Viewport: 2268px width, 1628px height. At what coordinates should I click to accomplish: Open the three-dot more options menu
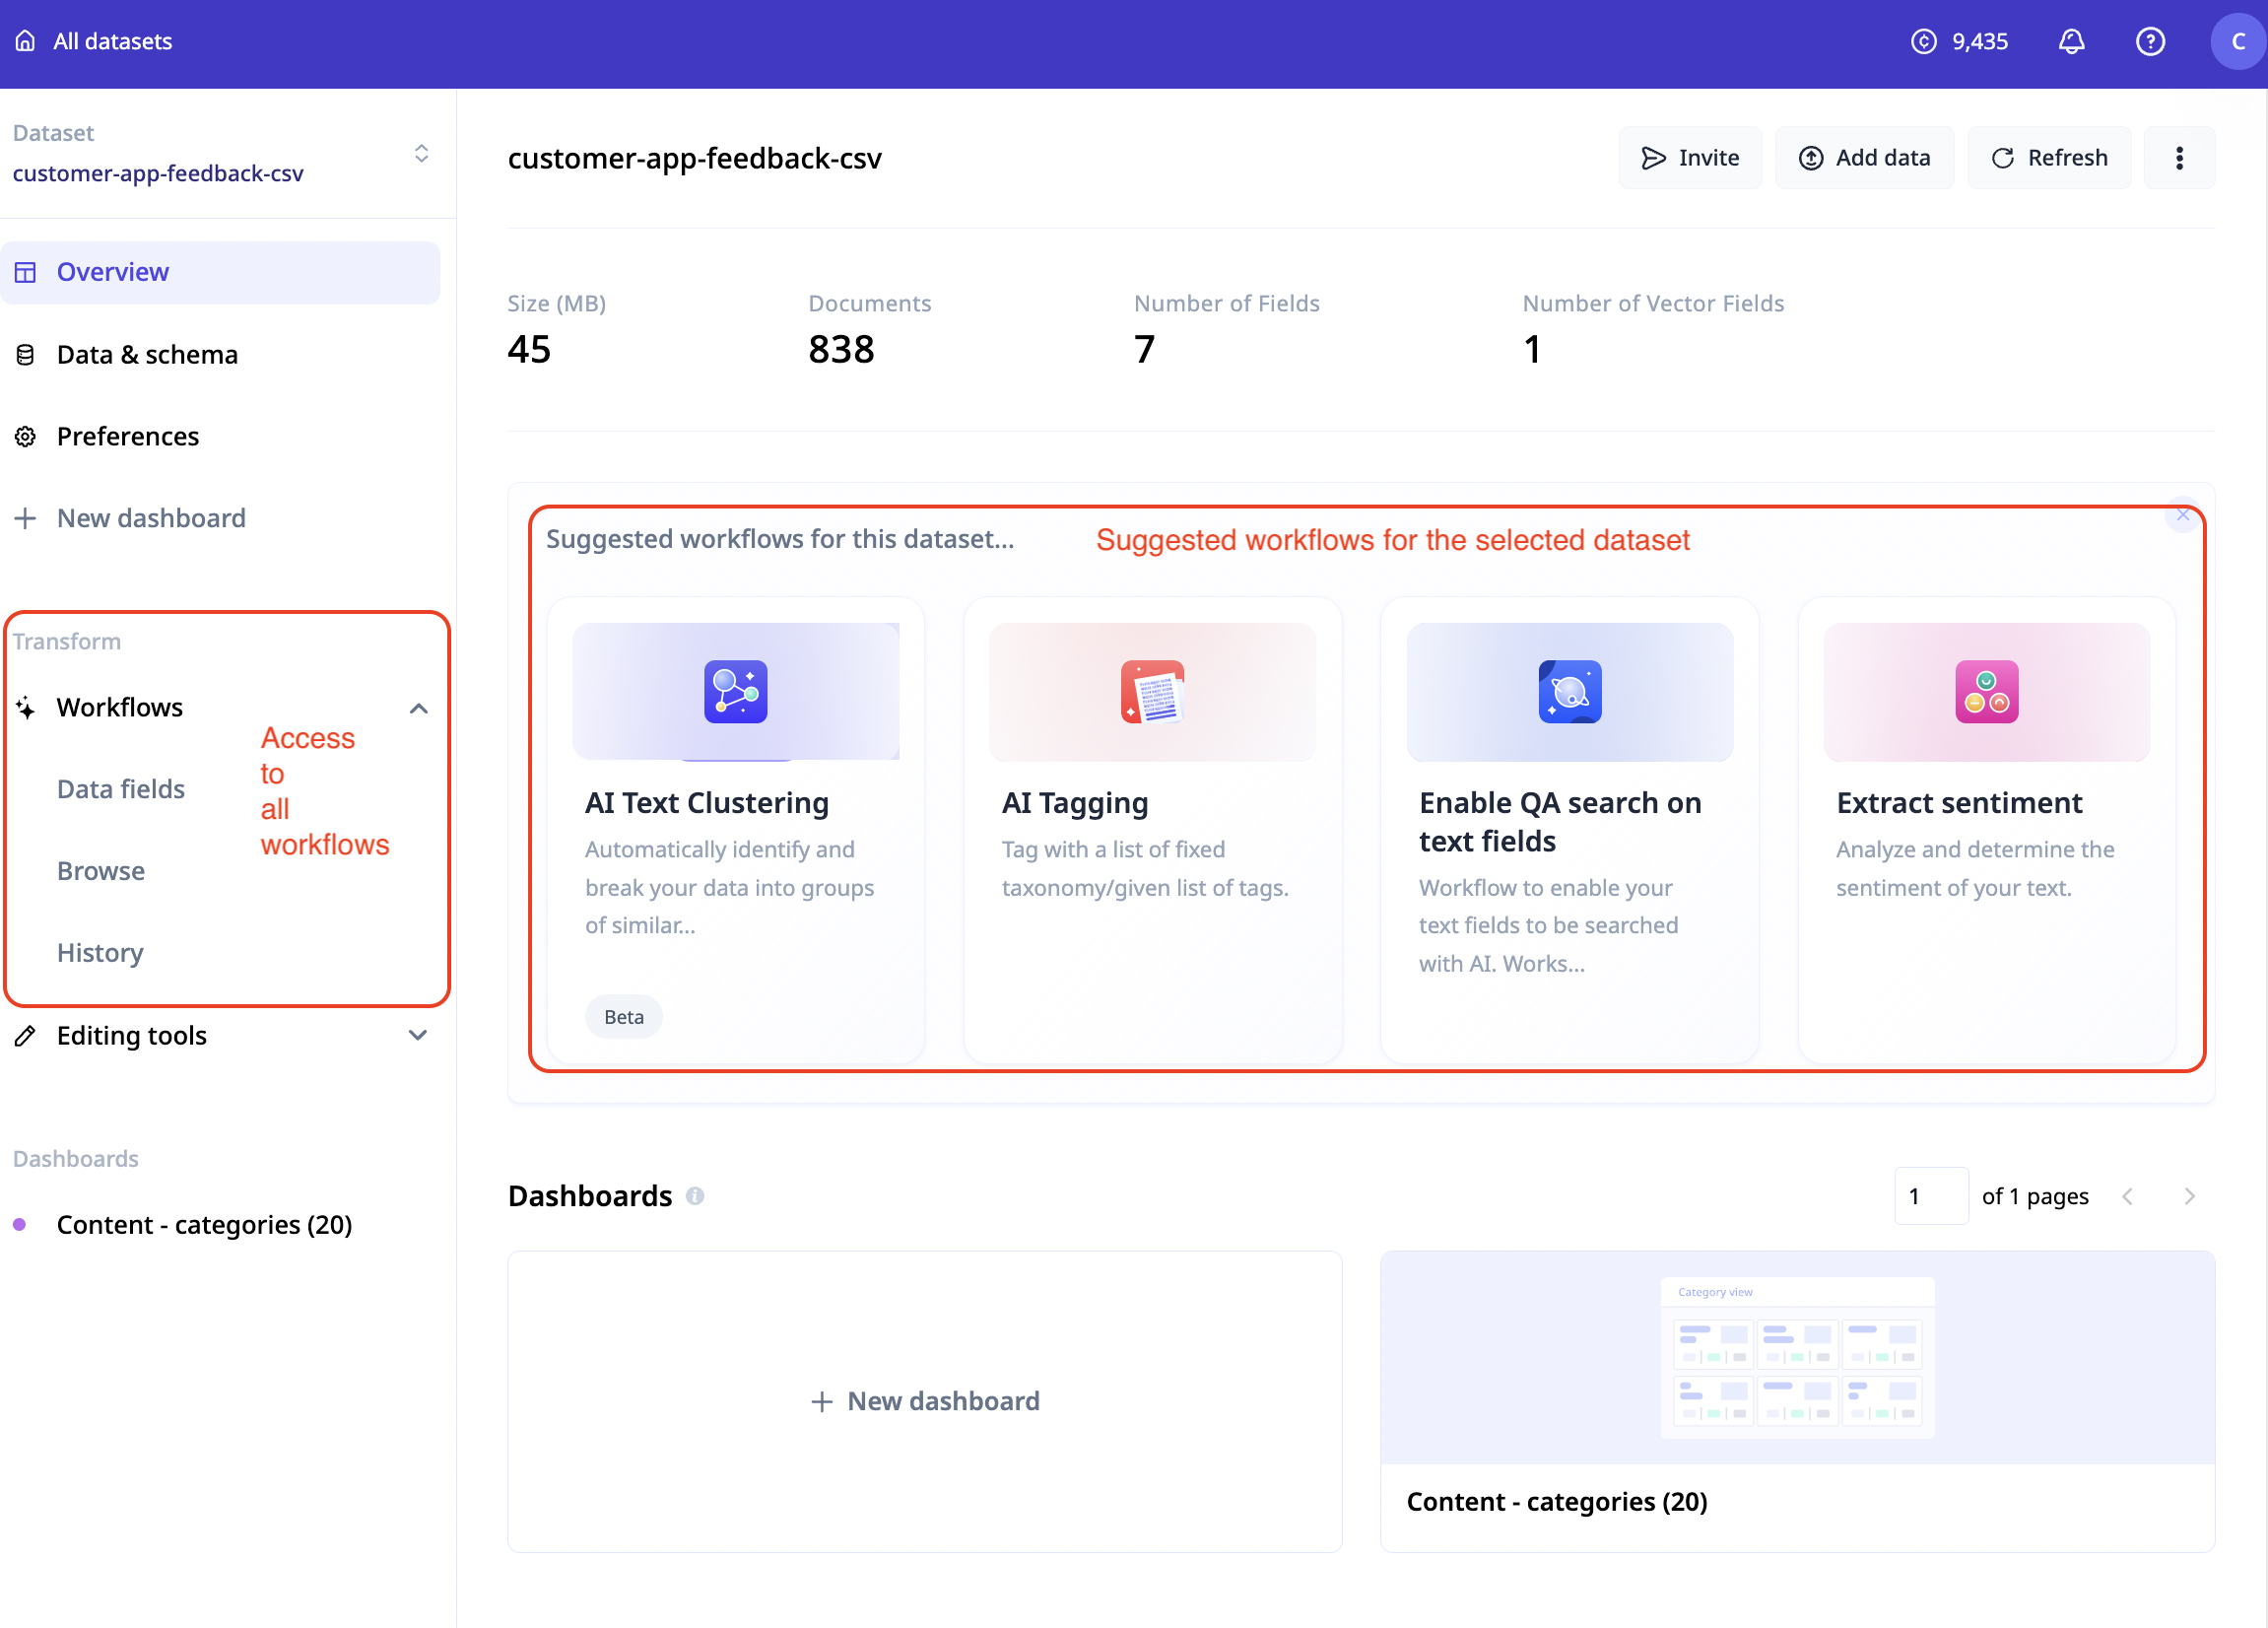click(x=2179, y=158)
